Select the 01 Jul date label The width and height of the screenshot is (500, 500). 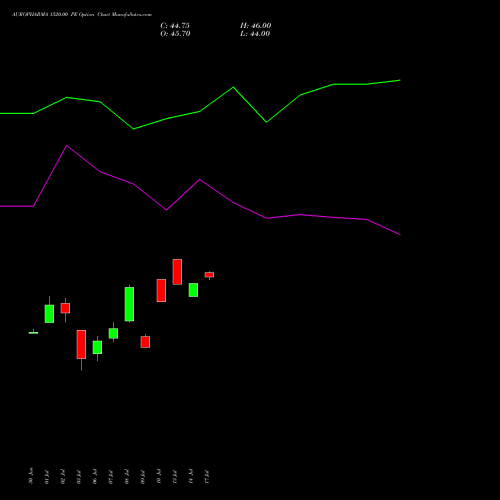pos(47,477)
